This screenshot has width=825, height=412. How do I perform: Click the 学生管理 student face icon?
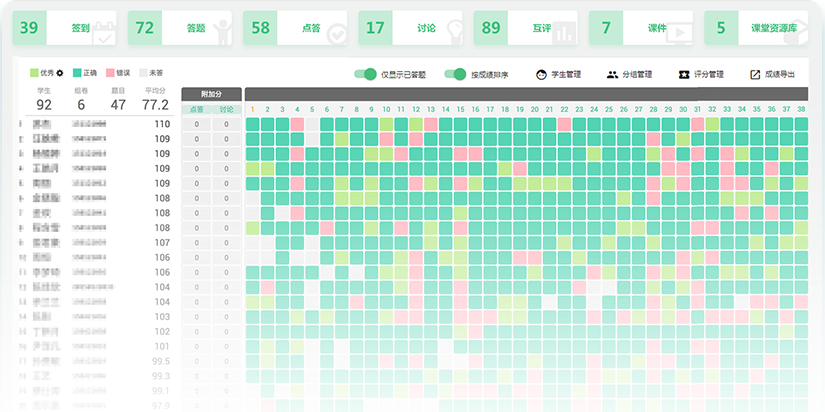click(x=541, y=74)
